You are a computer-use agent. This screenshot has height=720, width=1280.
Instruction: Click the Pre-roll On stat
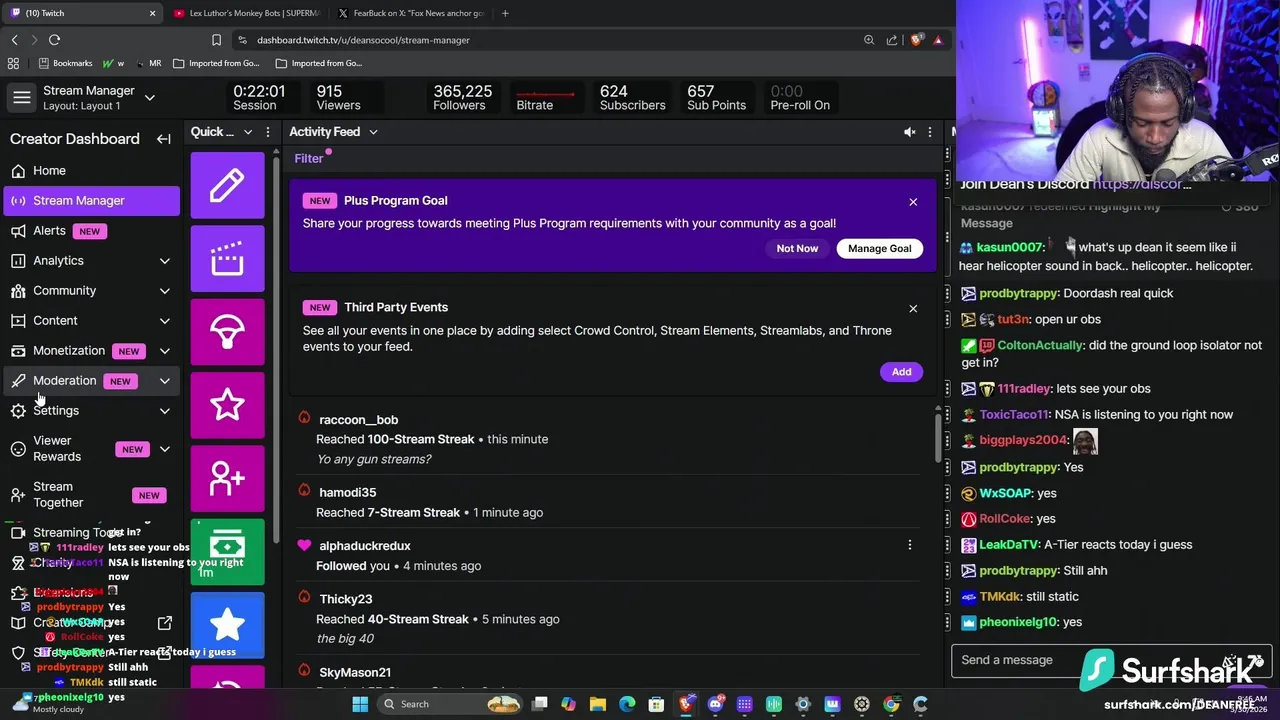point(800,97)
